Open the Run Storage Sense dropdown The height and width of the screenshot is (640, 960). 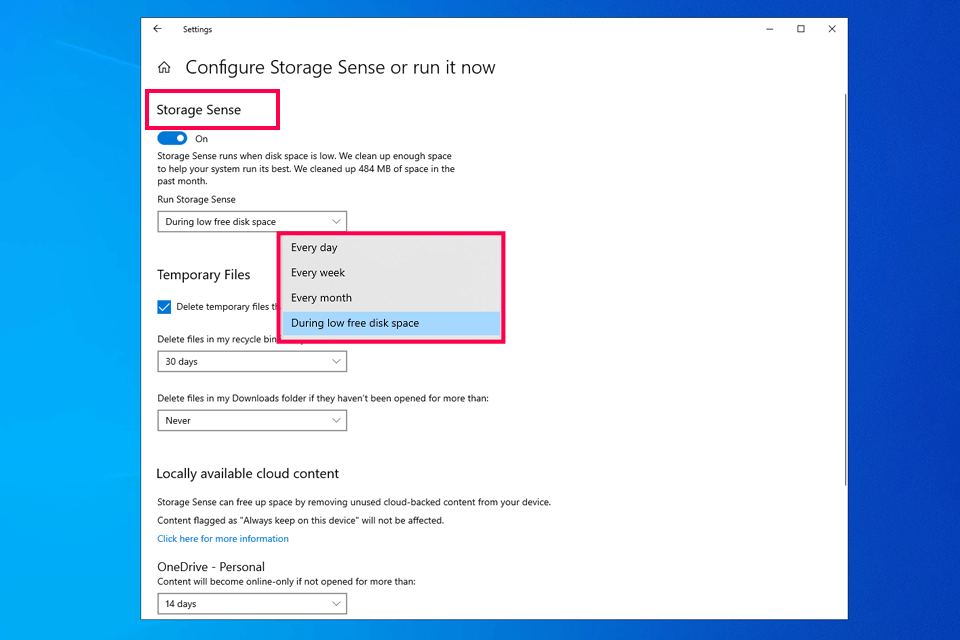(252, 221)
